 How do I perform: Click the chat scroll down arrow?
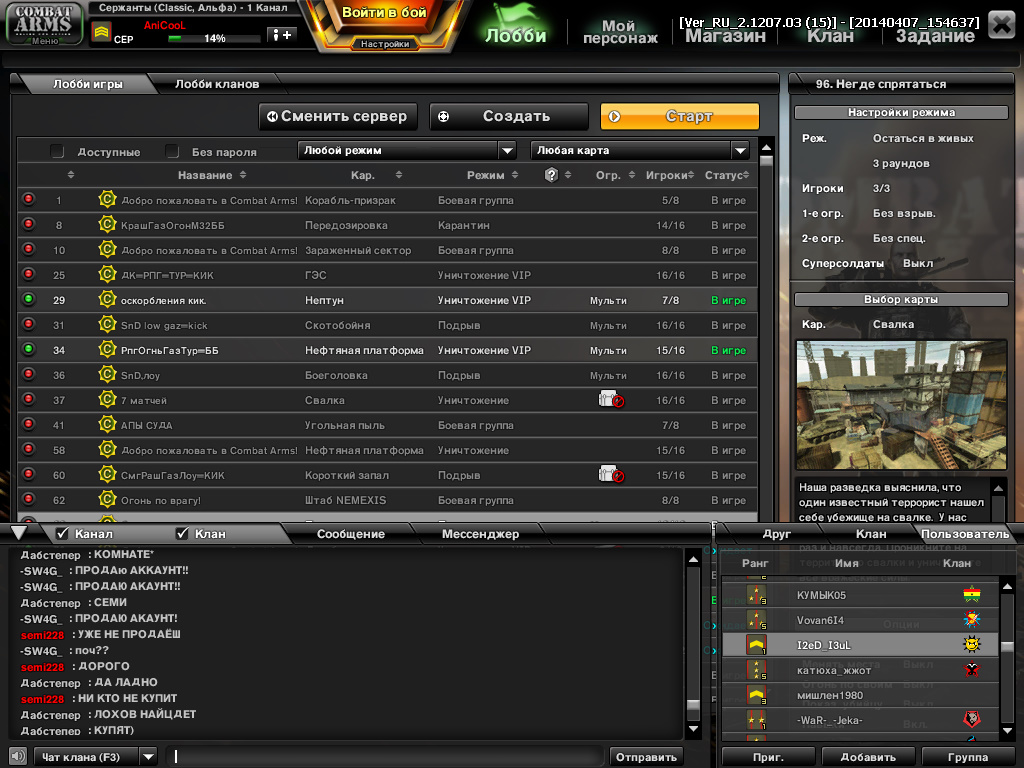694,729
